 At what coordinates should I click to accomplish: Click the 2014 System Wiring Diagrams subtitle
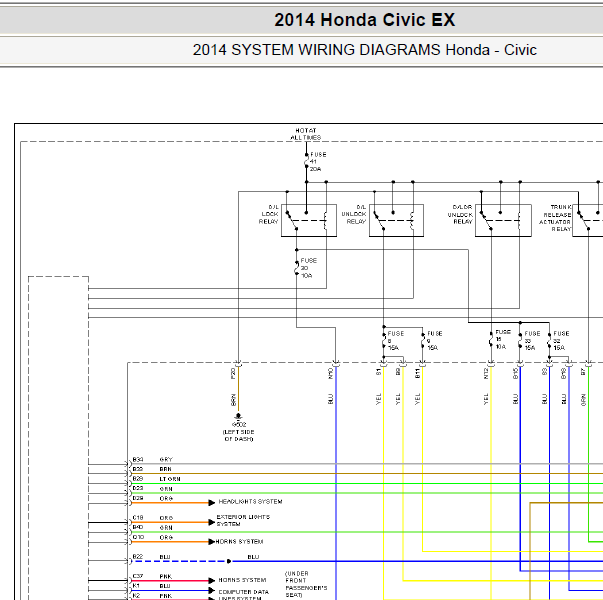click(364, 50)
